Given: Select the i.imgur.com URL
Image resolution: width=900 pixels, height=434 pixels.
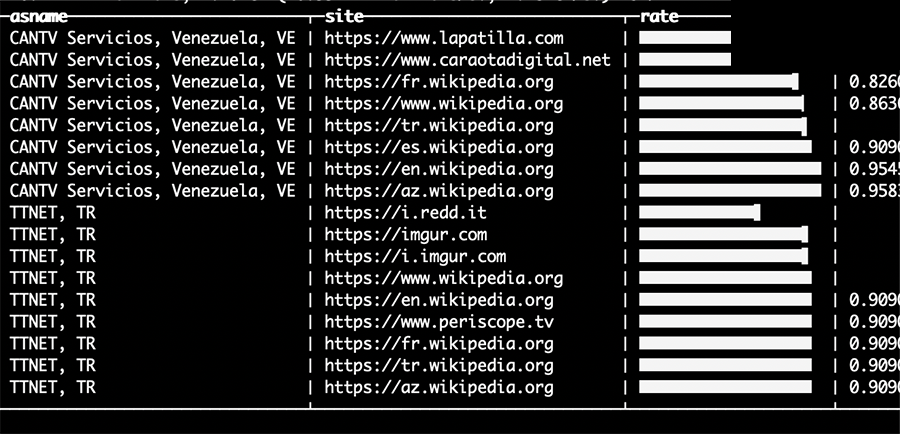Looking at the screenshot, I should 415,257.
